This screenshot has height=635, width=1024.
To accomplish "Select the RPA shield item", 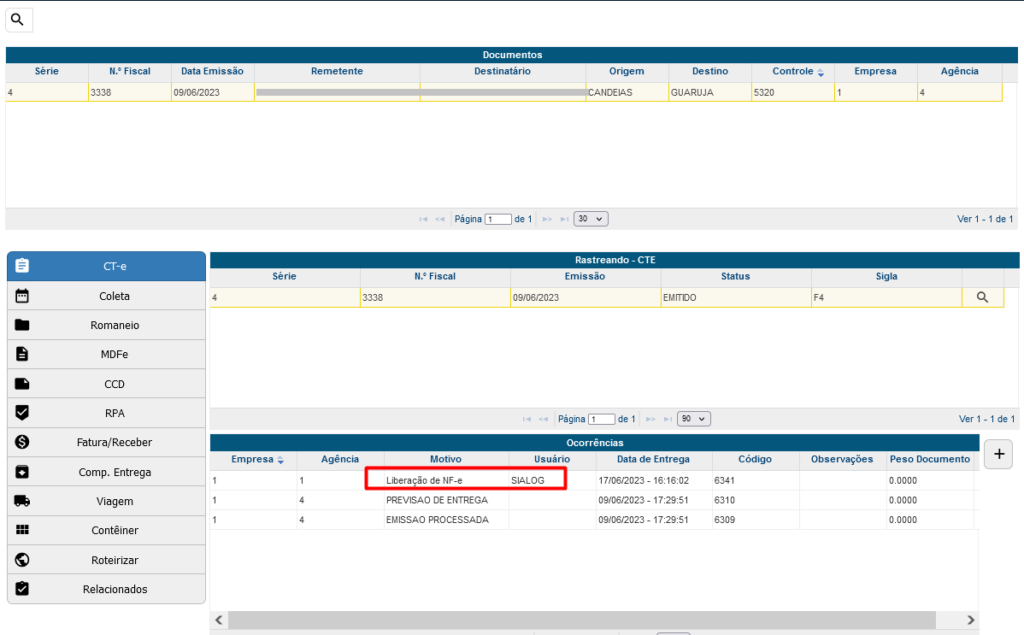I will point(106,413).
